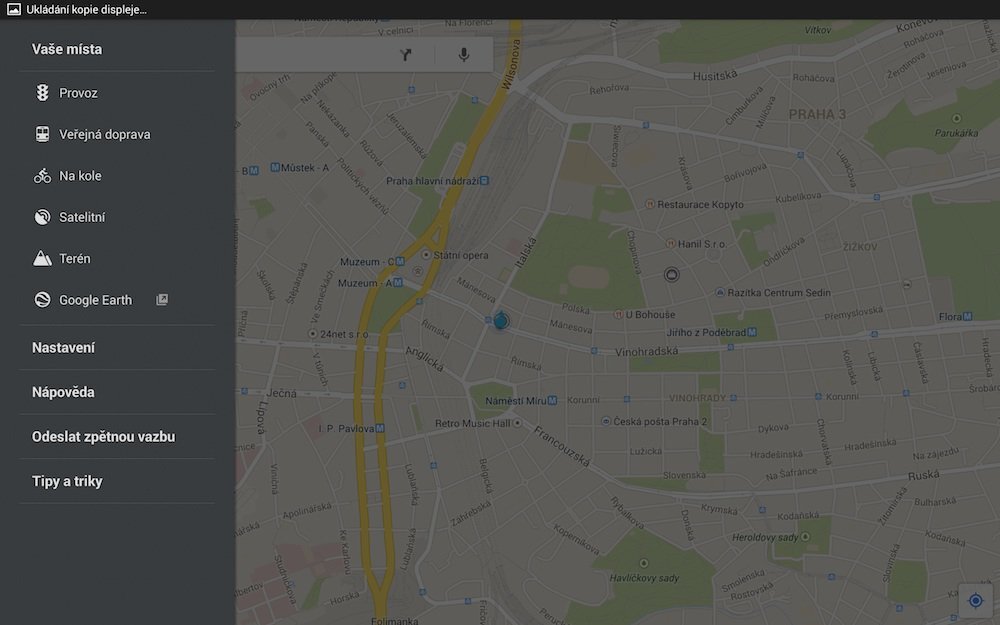This screenshot has height=625, width=1000.
Task: Select the Satelitní satellite view icon
Action: pos(42,217)
